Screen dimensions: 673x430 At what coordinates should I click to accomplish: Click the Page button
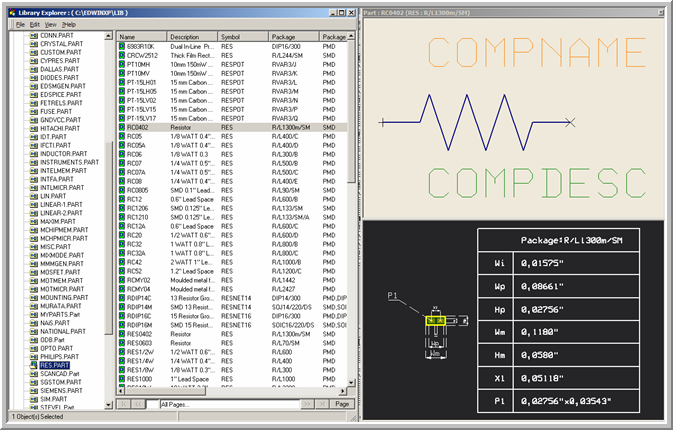tap(342, 404)
